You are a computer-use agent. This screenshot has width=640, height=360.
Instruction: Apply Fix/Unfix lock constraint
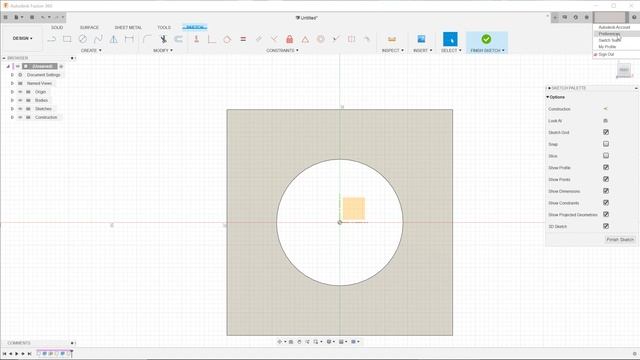coord(289,39)
